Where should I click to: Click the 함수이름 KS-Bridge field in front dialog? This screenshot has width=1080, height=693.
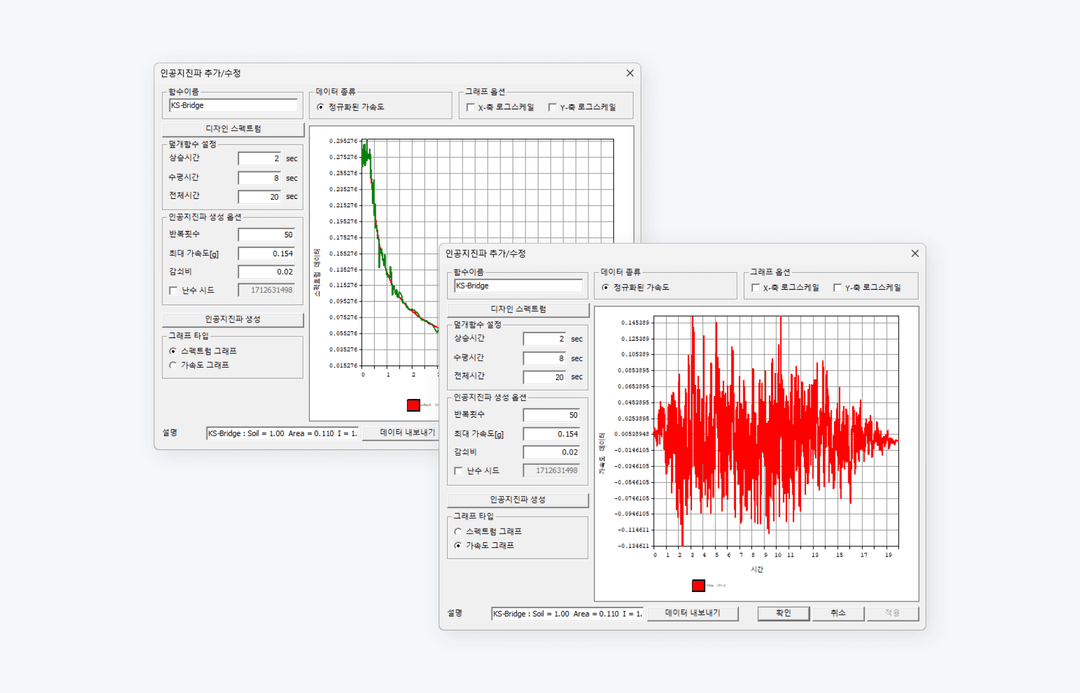click(x=519, y=285)
